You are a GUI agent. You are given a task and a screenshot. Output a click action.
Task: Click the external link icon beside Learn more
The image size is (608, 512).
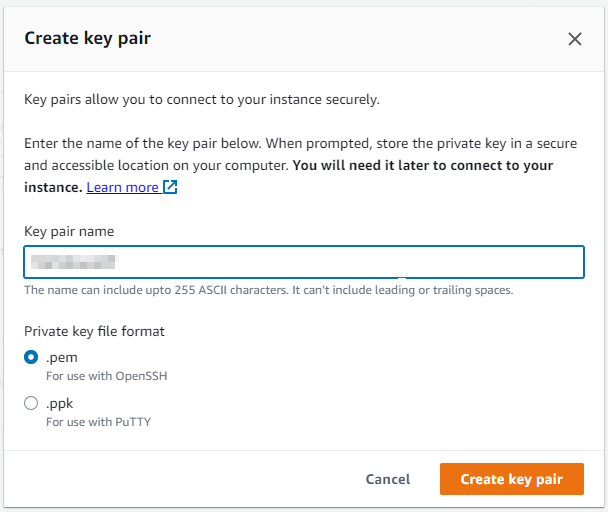point(170,187)
